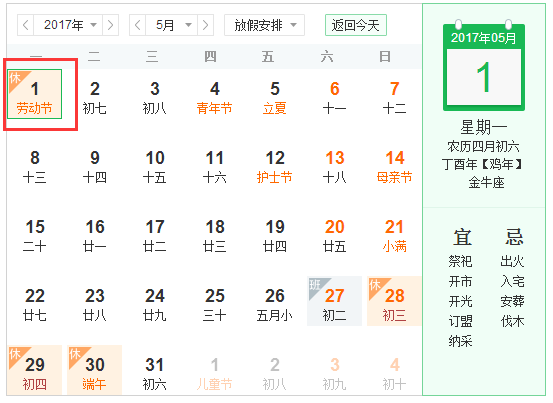
Task: Select May 29 初四 holiday date
Action: point(35,370)
